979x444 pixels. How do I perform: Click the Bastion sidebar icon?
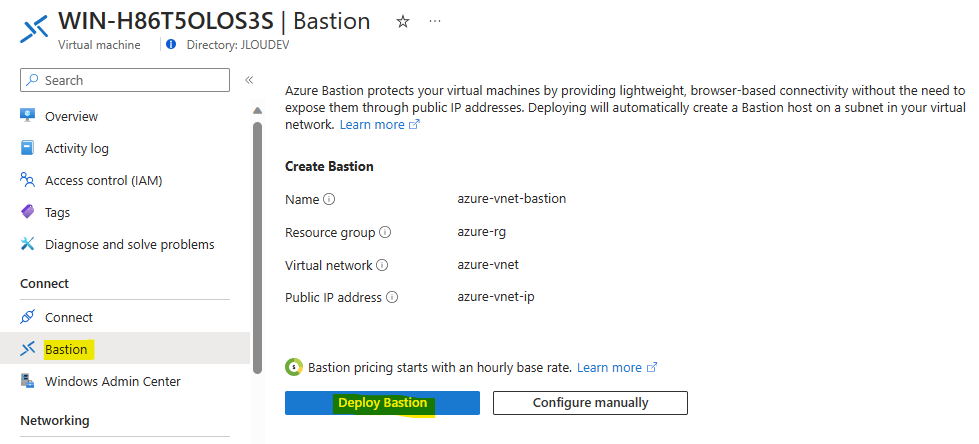[x=27, y=349]
